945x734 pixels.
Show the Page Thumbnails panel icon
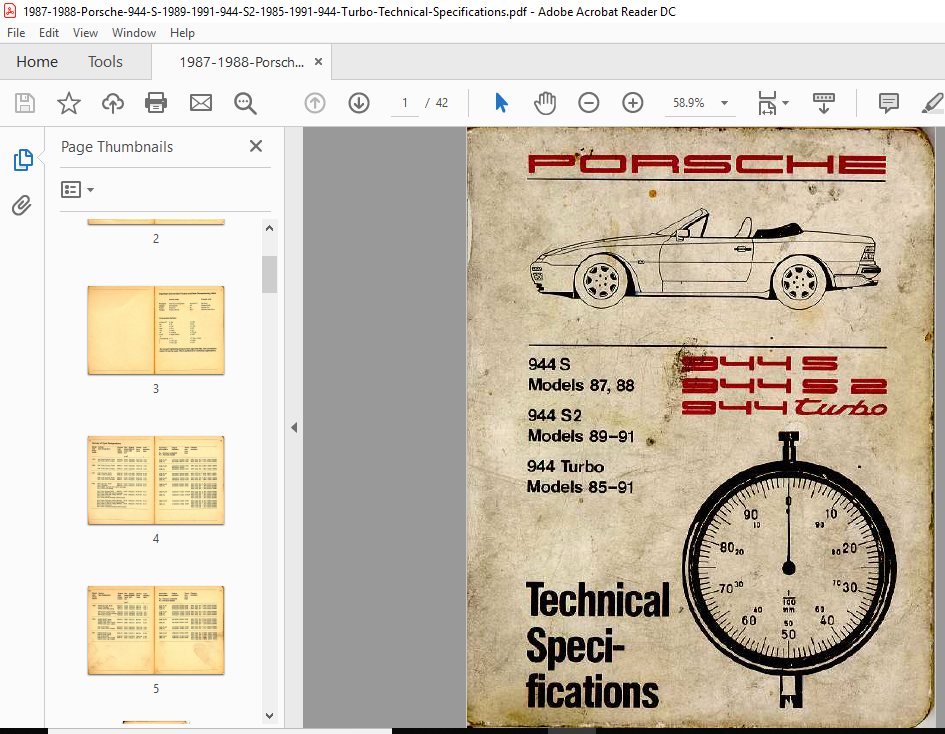tap(23, 160)
